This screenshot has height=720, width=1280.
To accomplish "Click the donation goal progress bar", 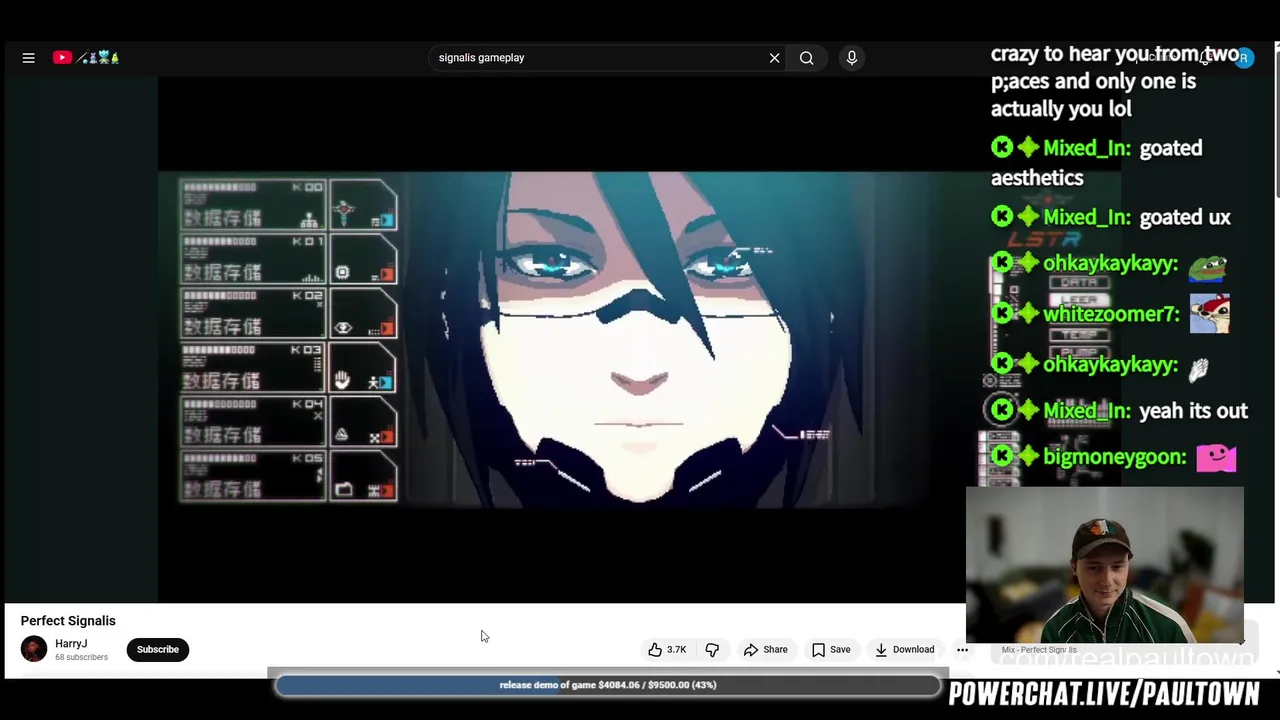I will 608,685.
